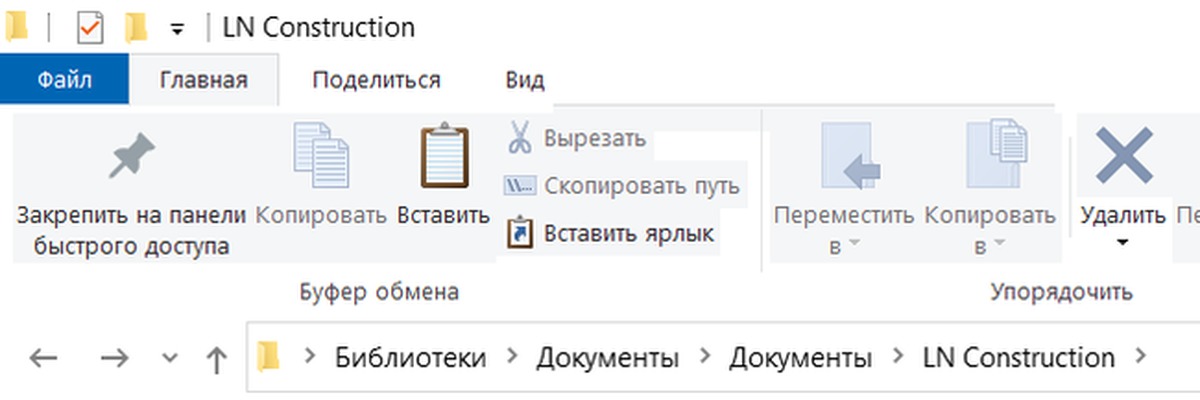The height and width of the screenshot is (400, 1200).
Task: Open the Удалить dropdown arrow
Action: tap(1123, 243)
